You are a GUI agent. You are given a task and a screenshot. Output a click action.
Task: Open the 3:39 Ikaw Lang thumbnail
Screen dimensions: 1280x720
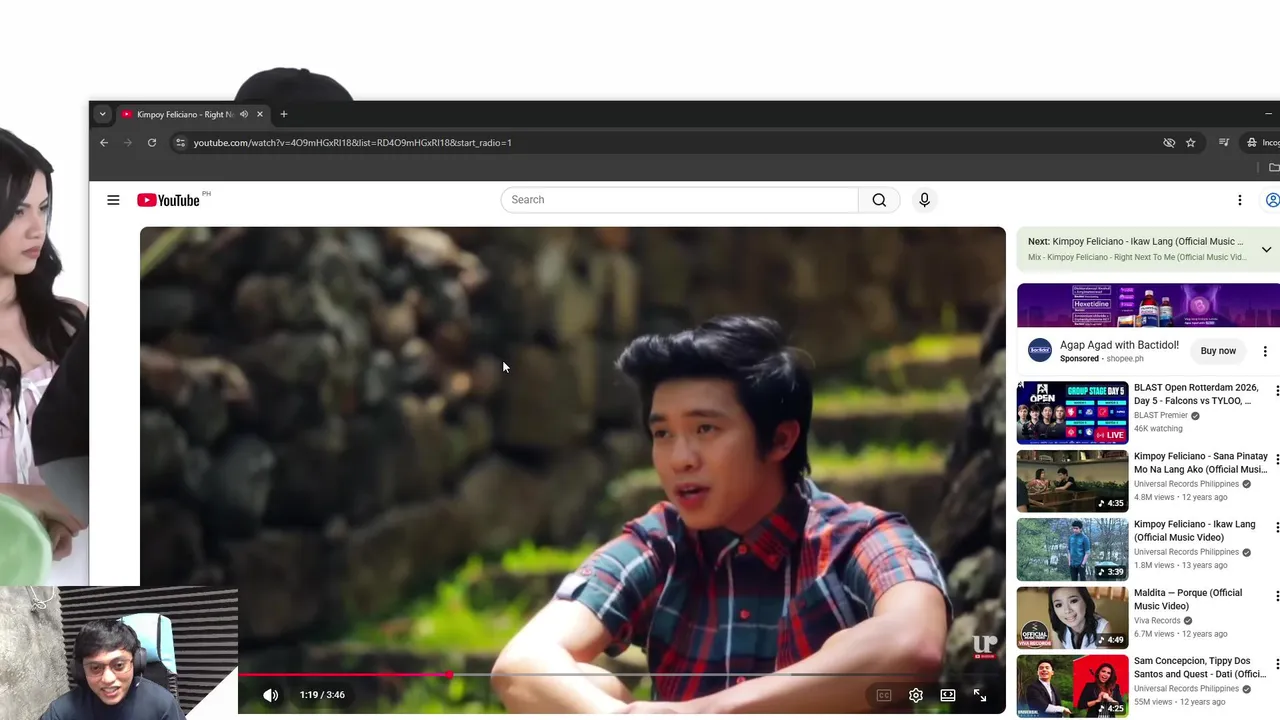coord(1072,549)
